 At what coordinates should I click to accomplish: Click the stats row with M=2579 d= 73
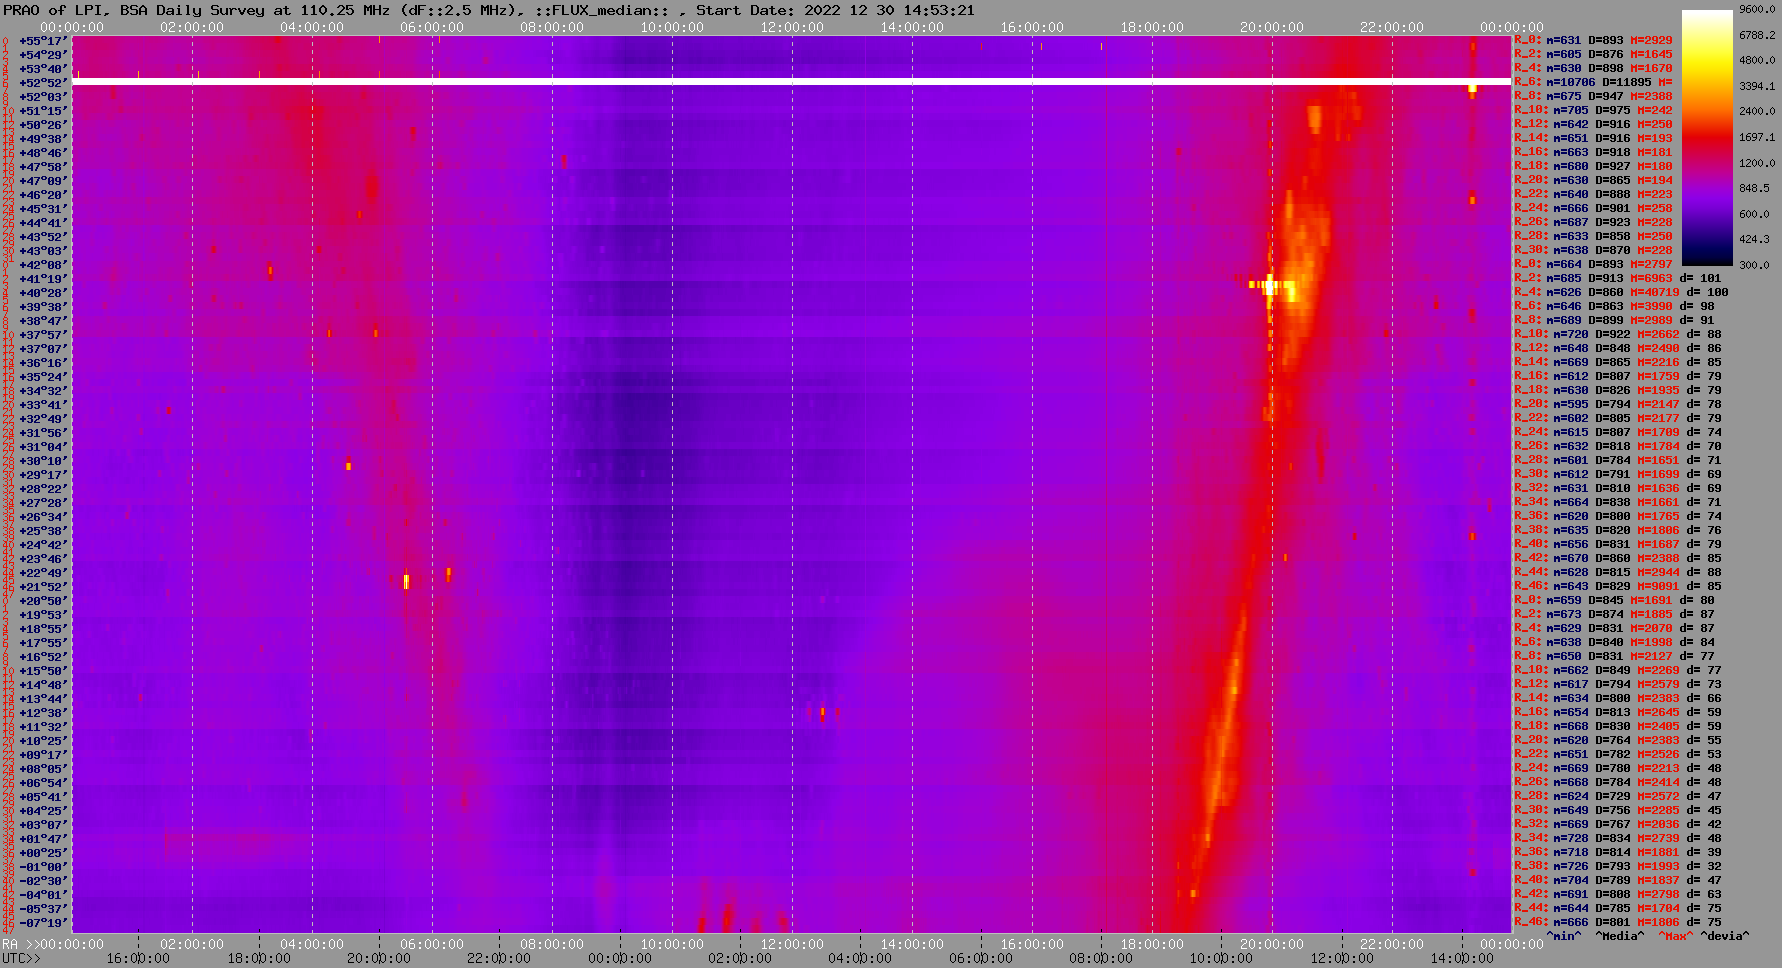point(1618,684)
